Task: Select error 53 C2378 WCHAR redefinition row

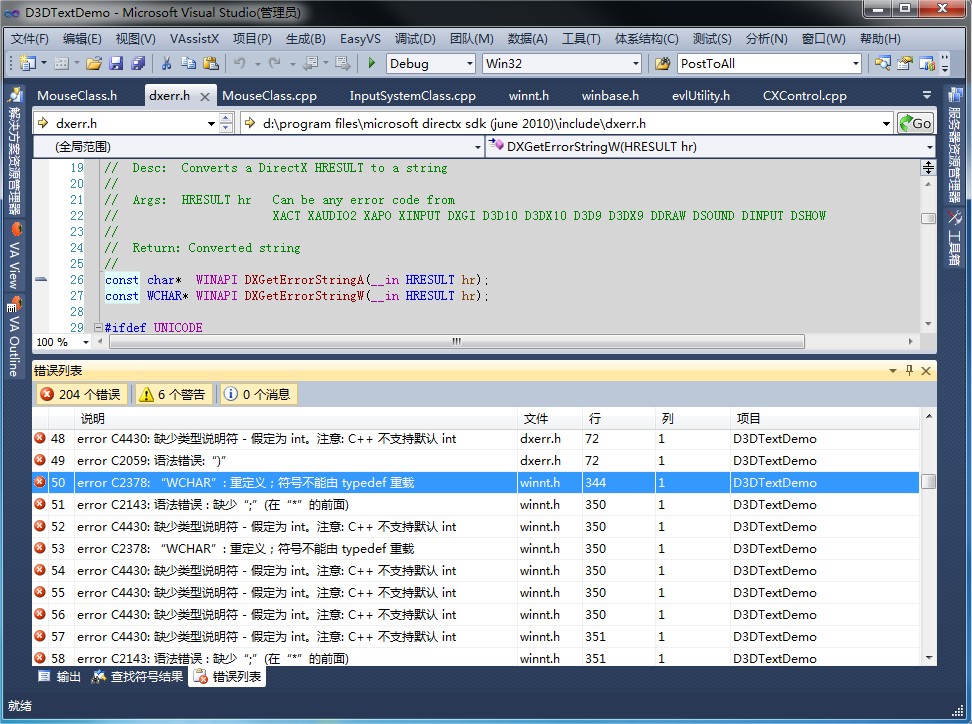Action: tap(475, 549)
